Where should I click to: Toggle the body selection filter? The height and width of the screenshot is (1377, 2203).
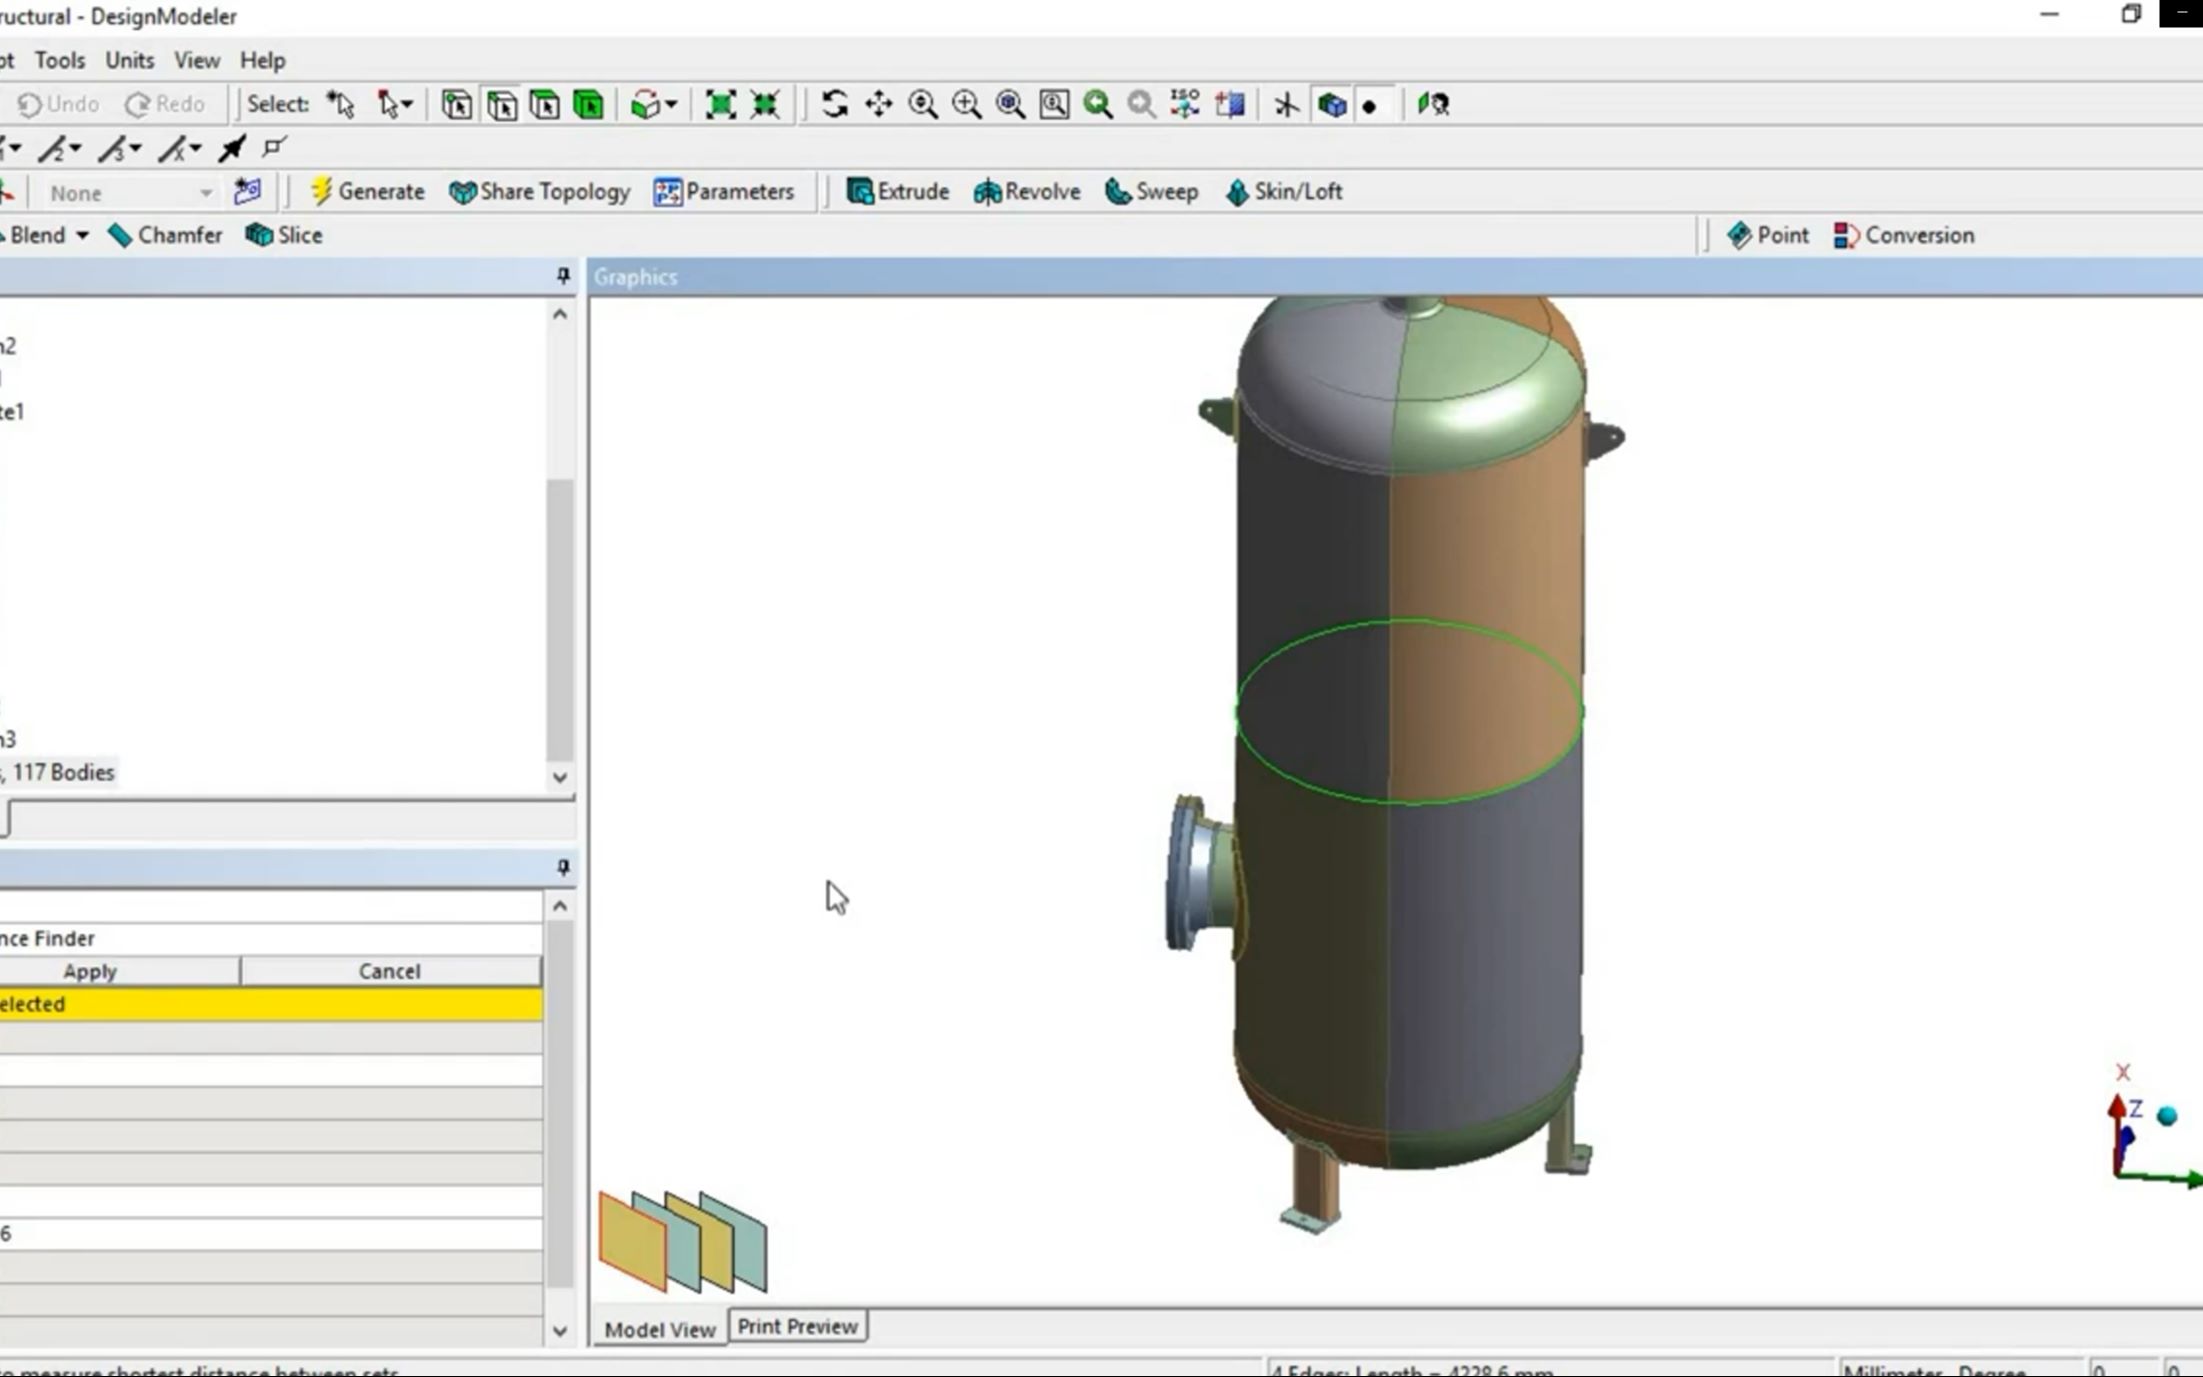point(589,104)
